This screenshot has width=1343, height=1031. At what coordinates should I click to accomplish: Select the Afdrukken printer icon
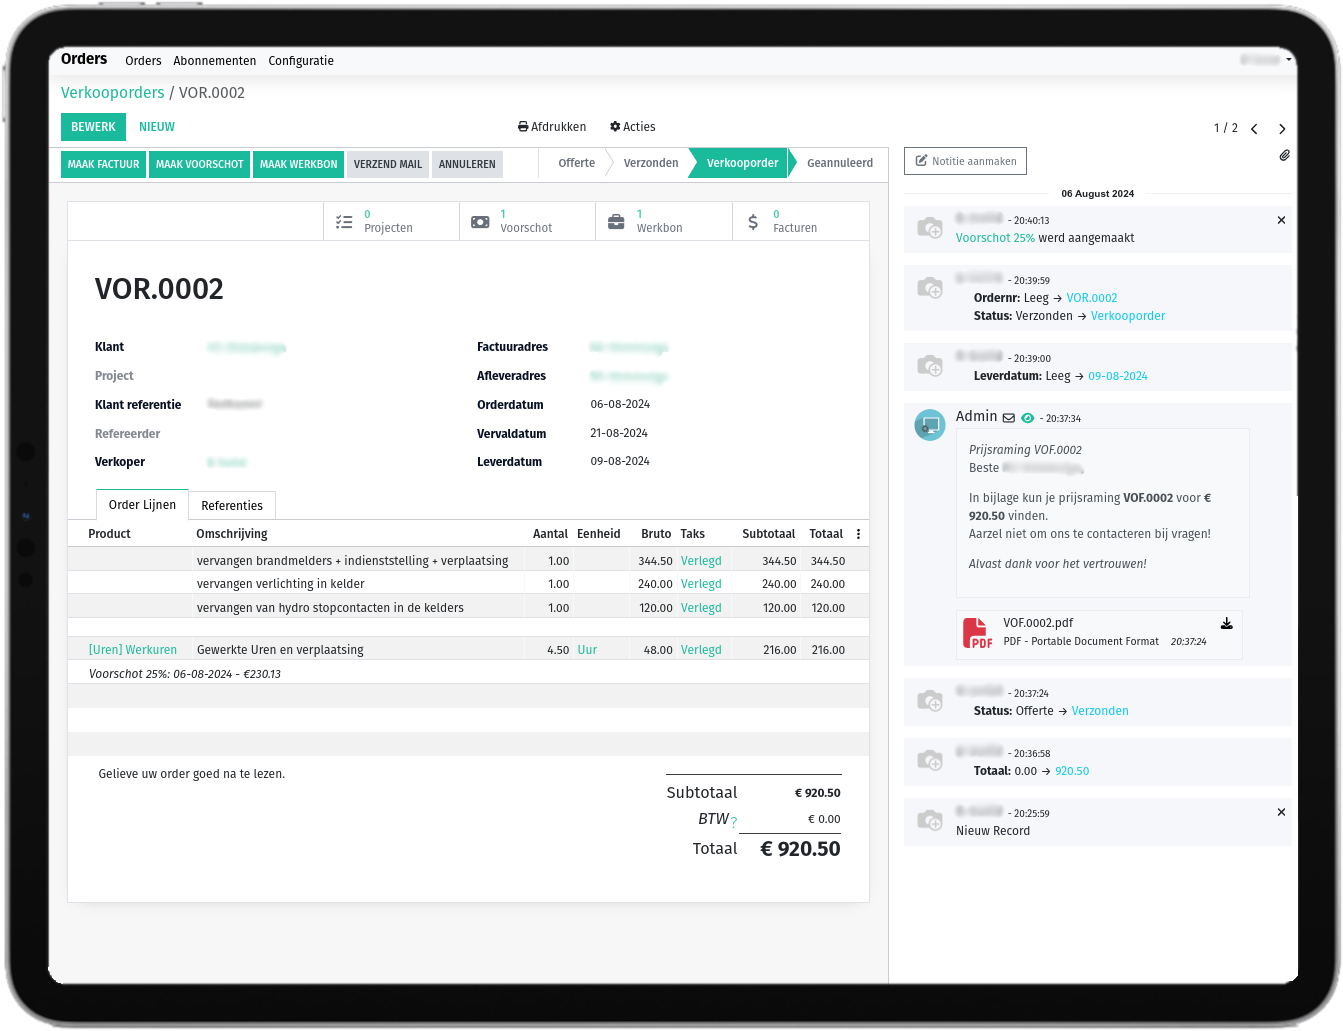pos(522,126)
